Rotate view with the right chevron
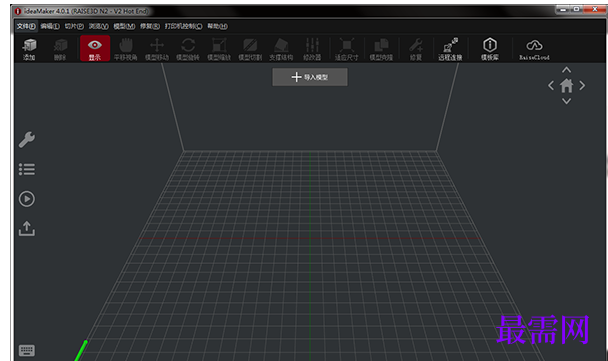Image resolution: width=608 pixels, height=361 pixels. [x=582, y=85]
